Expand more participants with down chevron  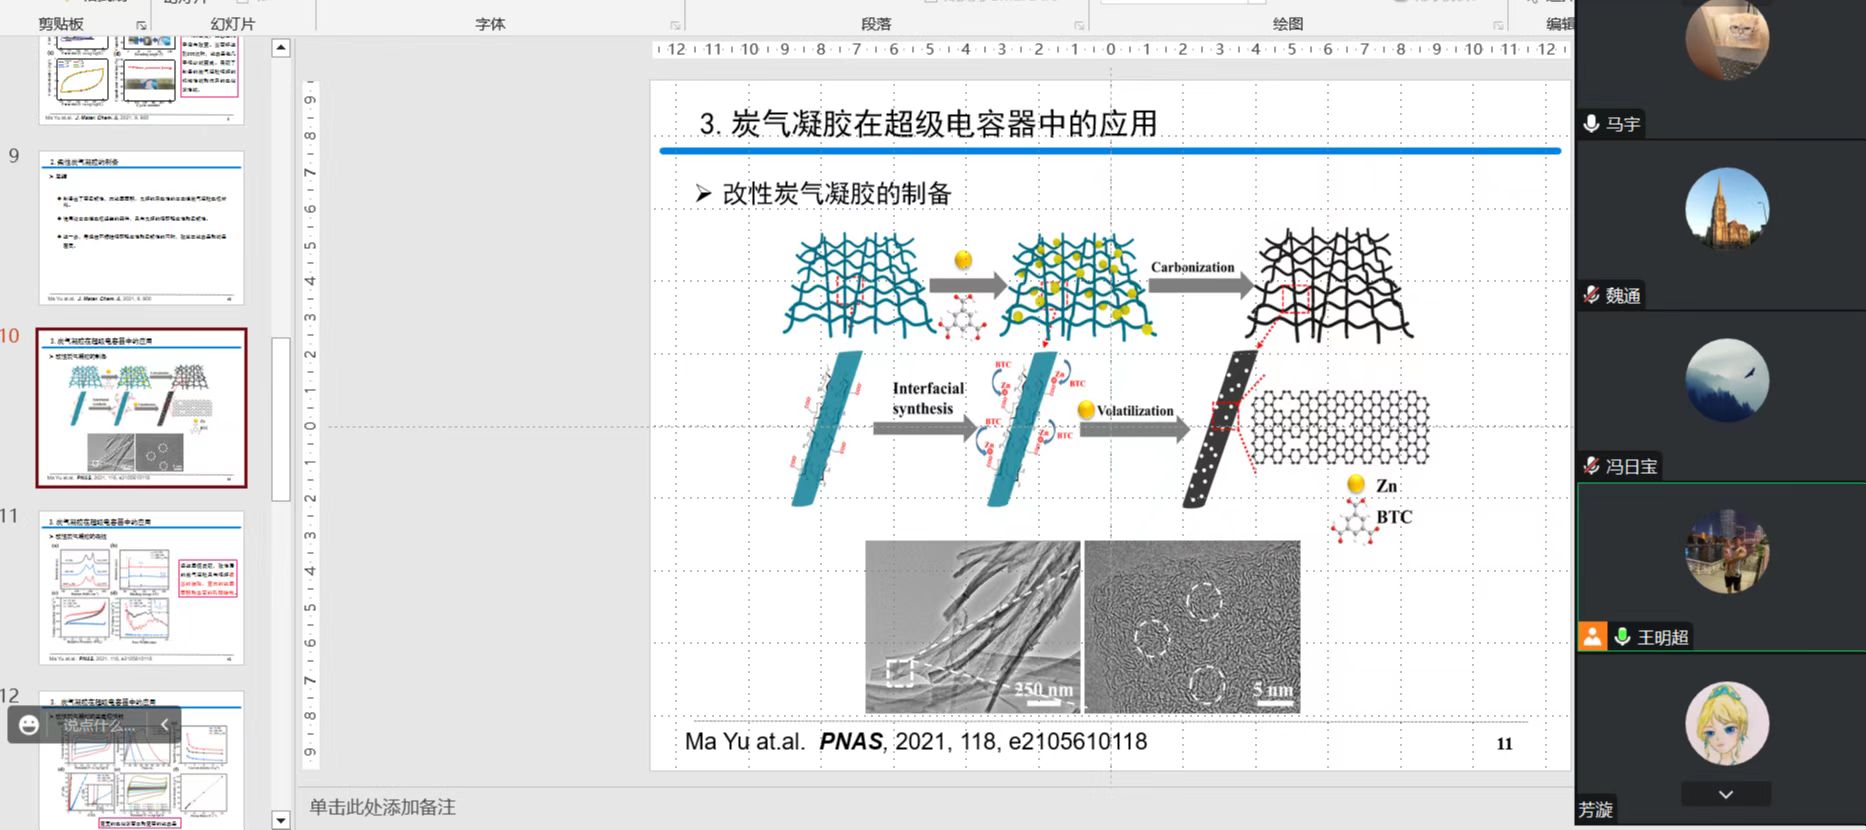click(x=1725, y=795)
